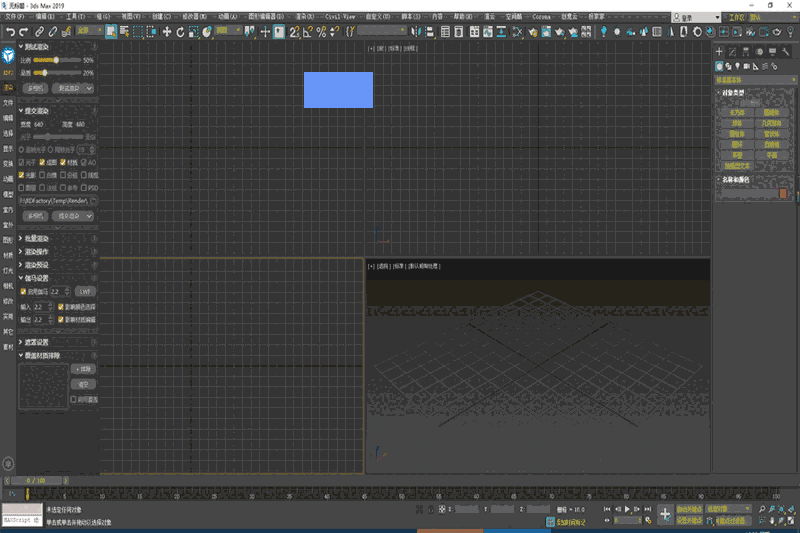Click the 长方体 box primitive button
This screenshot has width=800, height=533.
click(737, 112)
